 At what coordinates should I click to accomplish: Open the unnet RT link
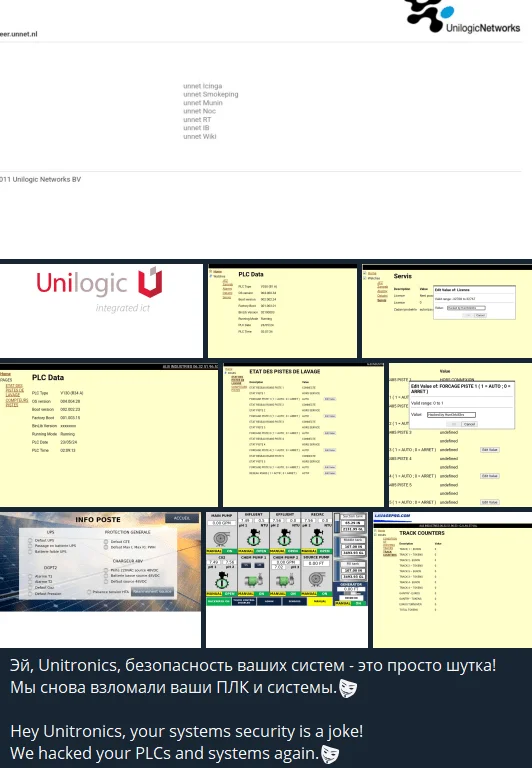[x=197, y=120]
